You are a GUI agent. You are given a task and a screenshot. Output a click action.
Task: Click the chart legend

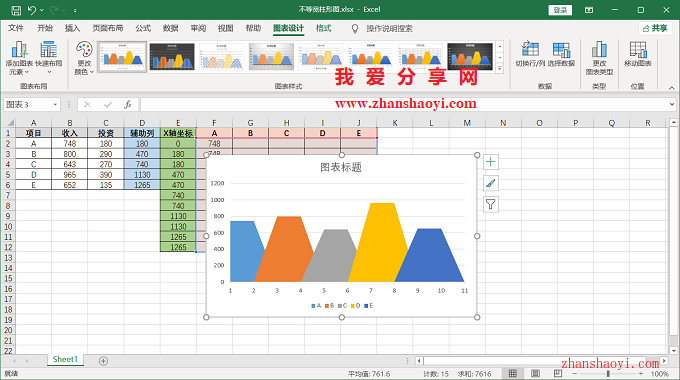coord(342,306)
